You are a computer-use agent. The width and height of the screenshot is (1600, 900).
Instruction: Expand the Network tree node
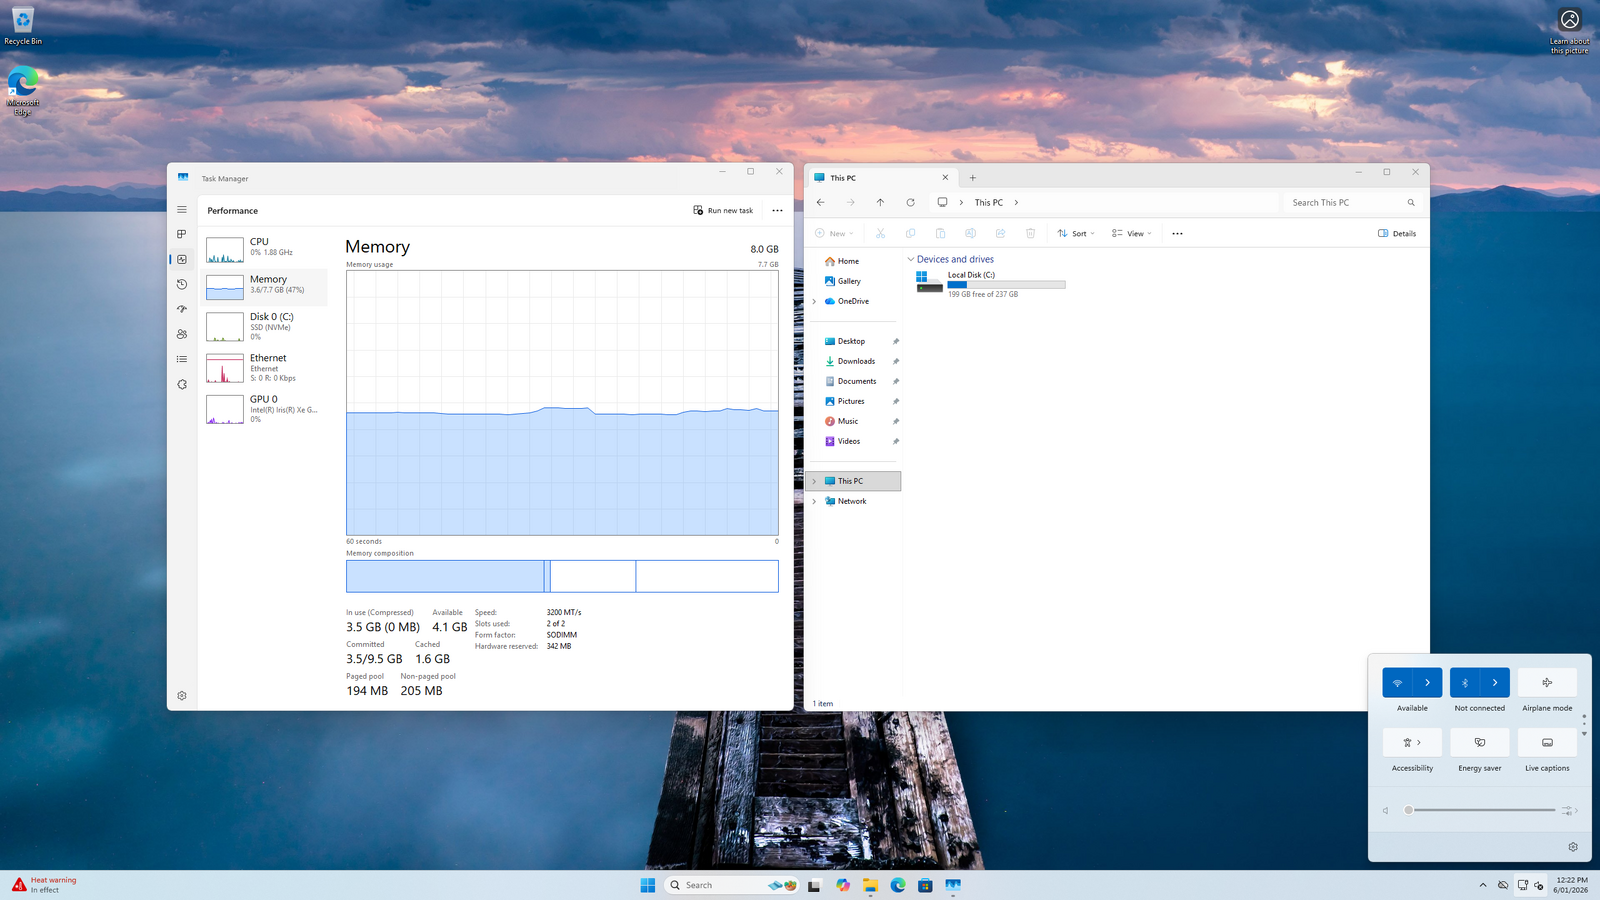814,501
